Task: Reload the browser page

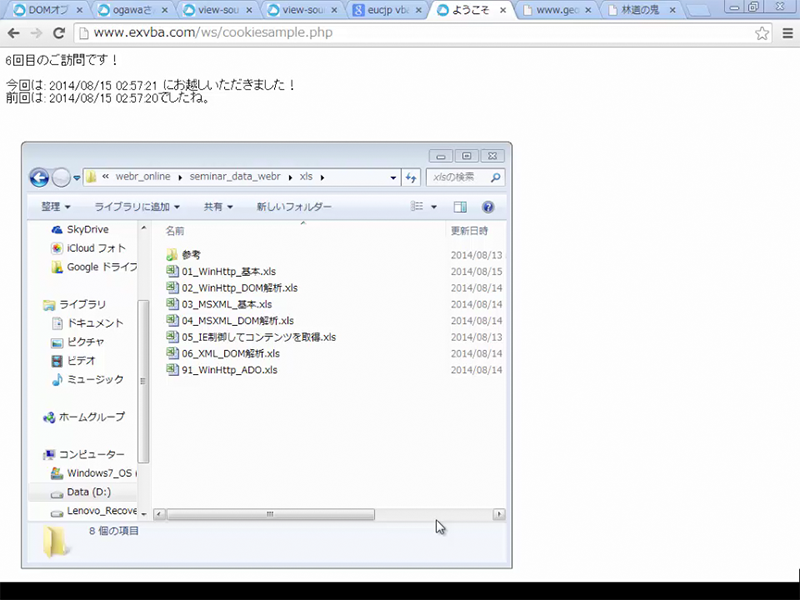Action: click(x=58, y=33)
